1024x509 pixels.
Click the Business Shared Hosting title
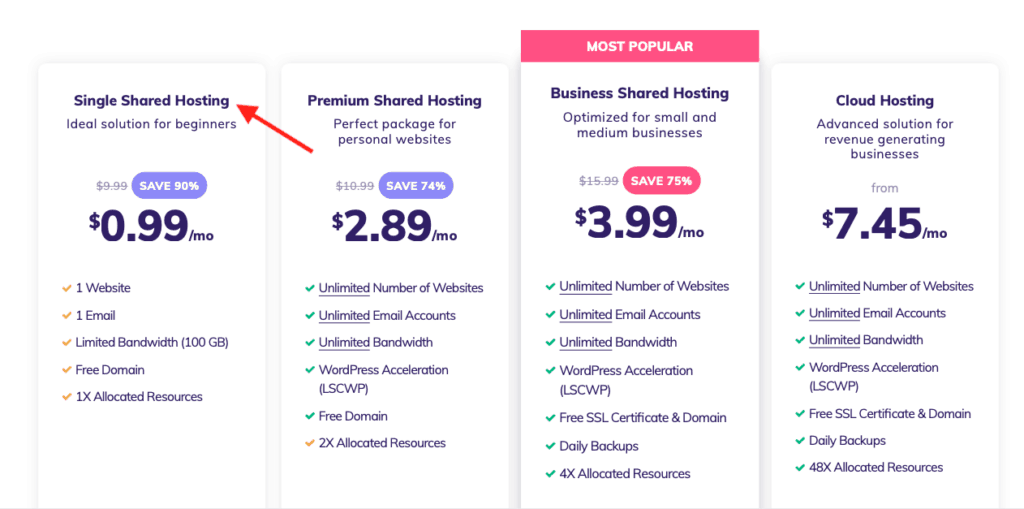pos(639,93)
